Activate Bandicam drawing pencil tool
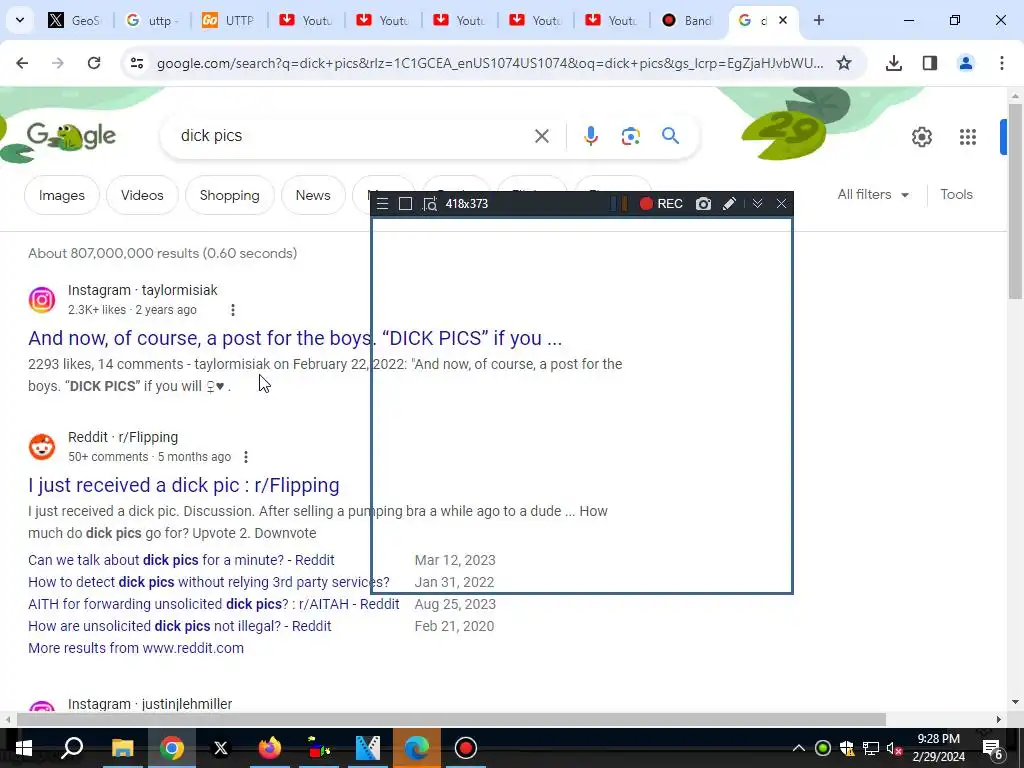 [729, 204]
